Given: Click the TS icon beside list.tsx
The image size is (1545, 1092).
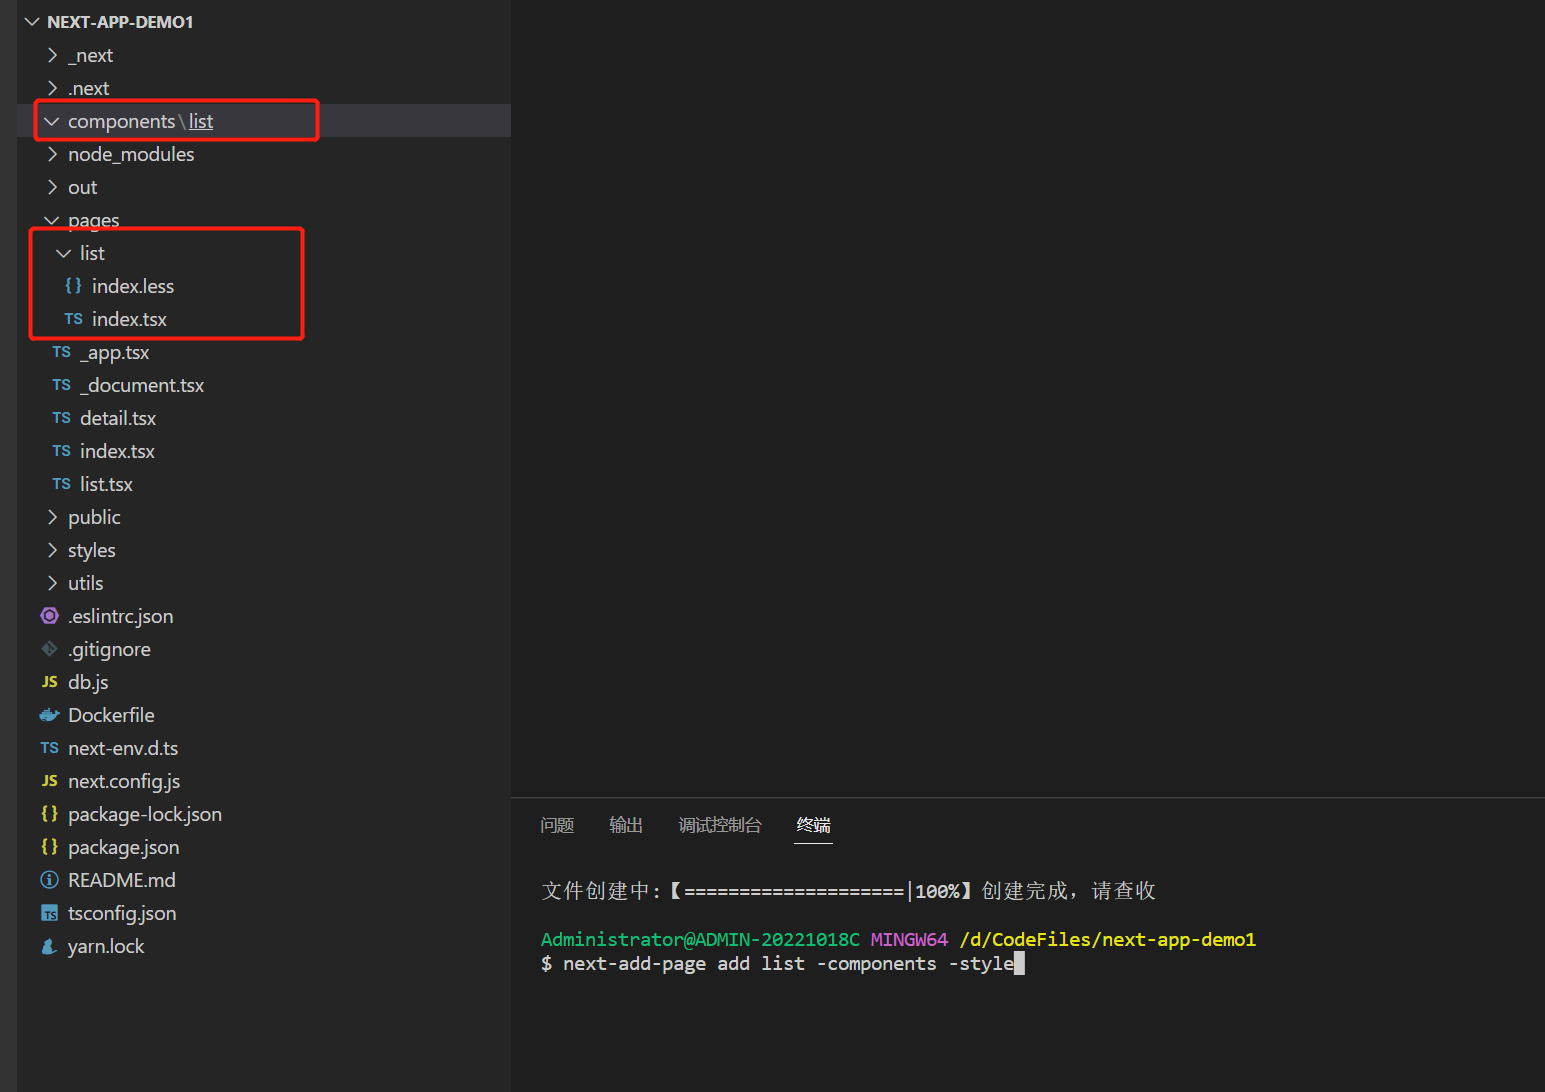Looking at the screenshot, I should (61, 484).
